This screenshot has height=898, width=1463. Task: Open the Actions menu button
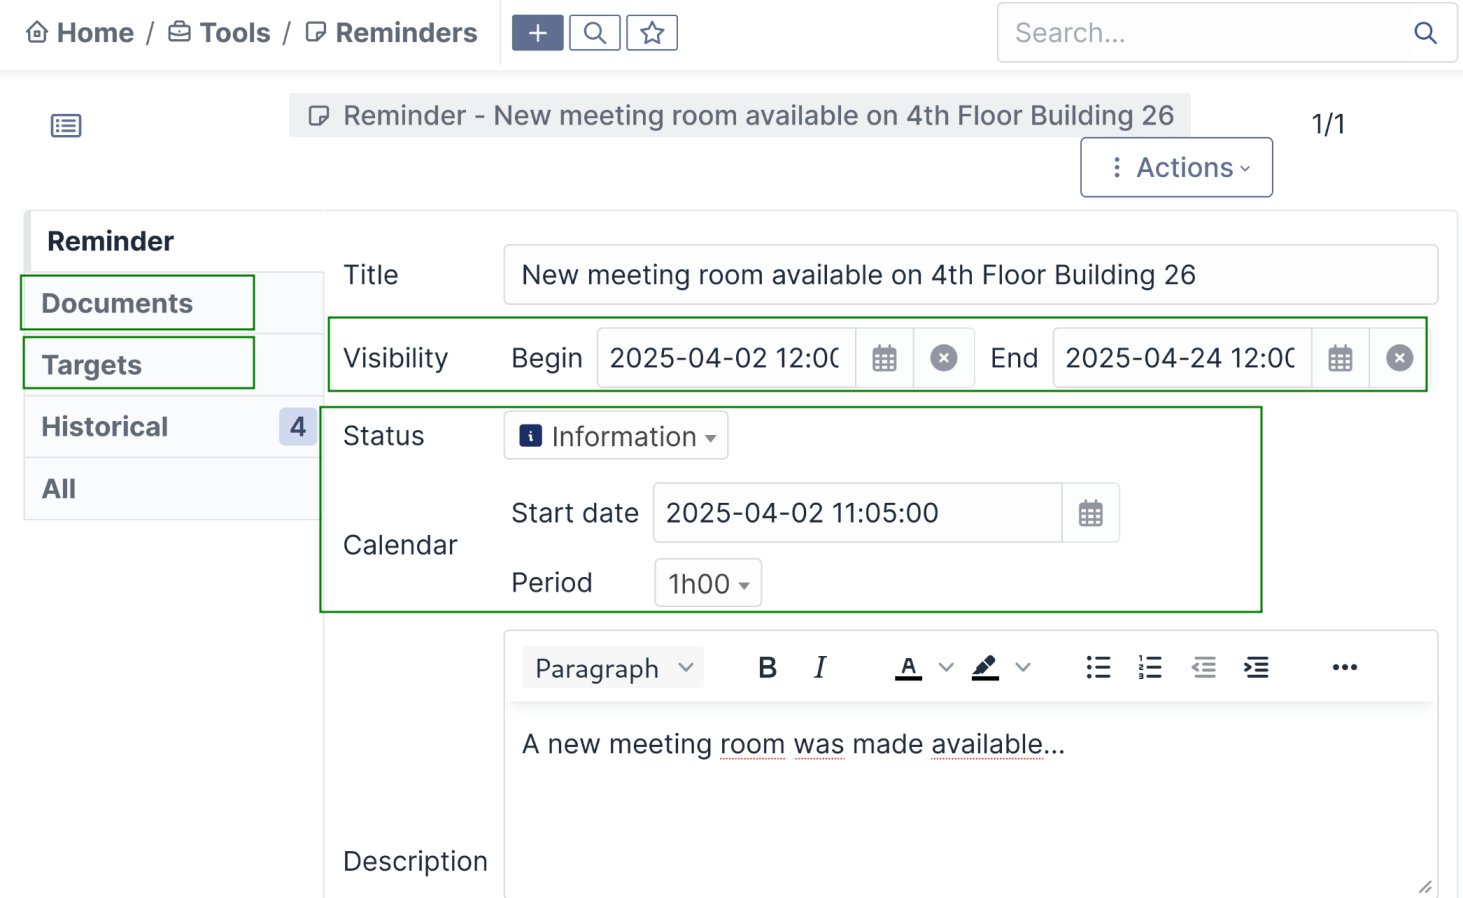tap(1176, 168)
